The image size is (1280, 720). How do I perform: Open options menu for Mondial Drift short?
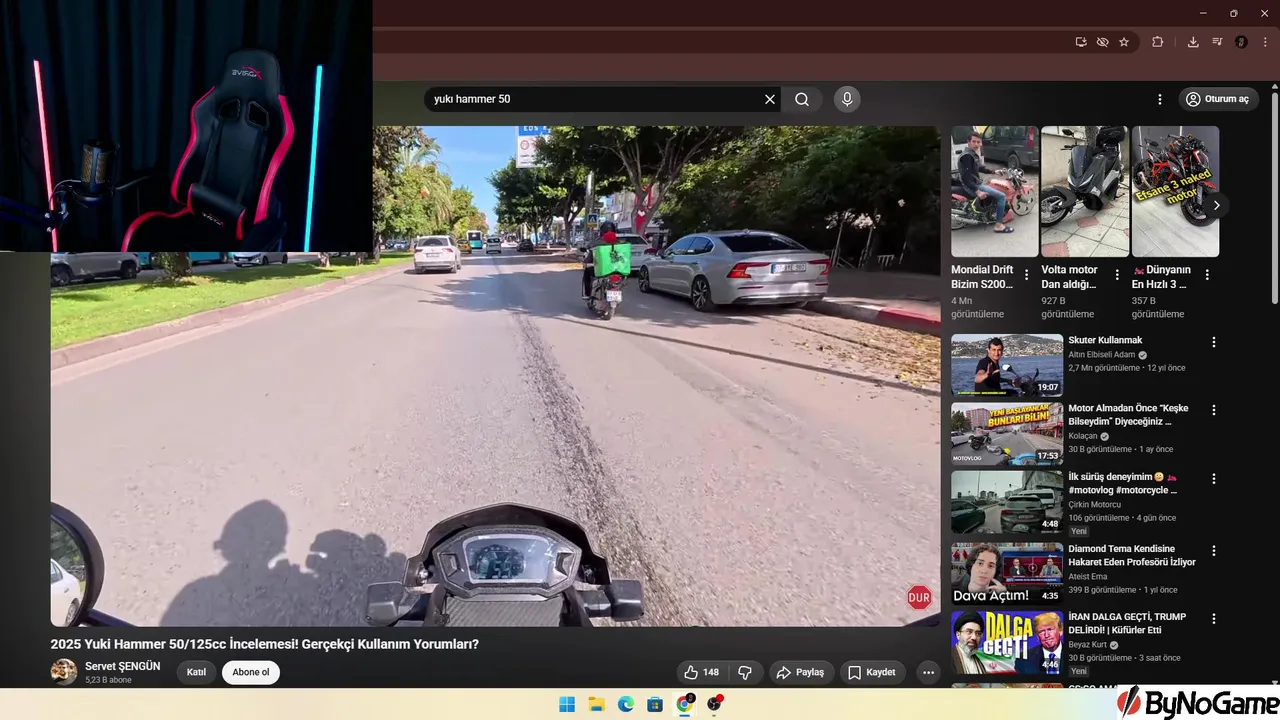[1026, 275]
